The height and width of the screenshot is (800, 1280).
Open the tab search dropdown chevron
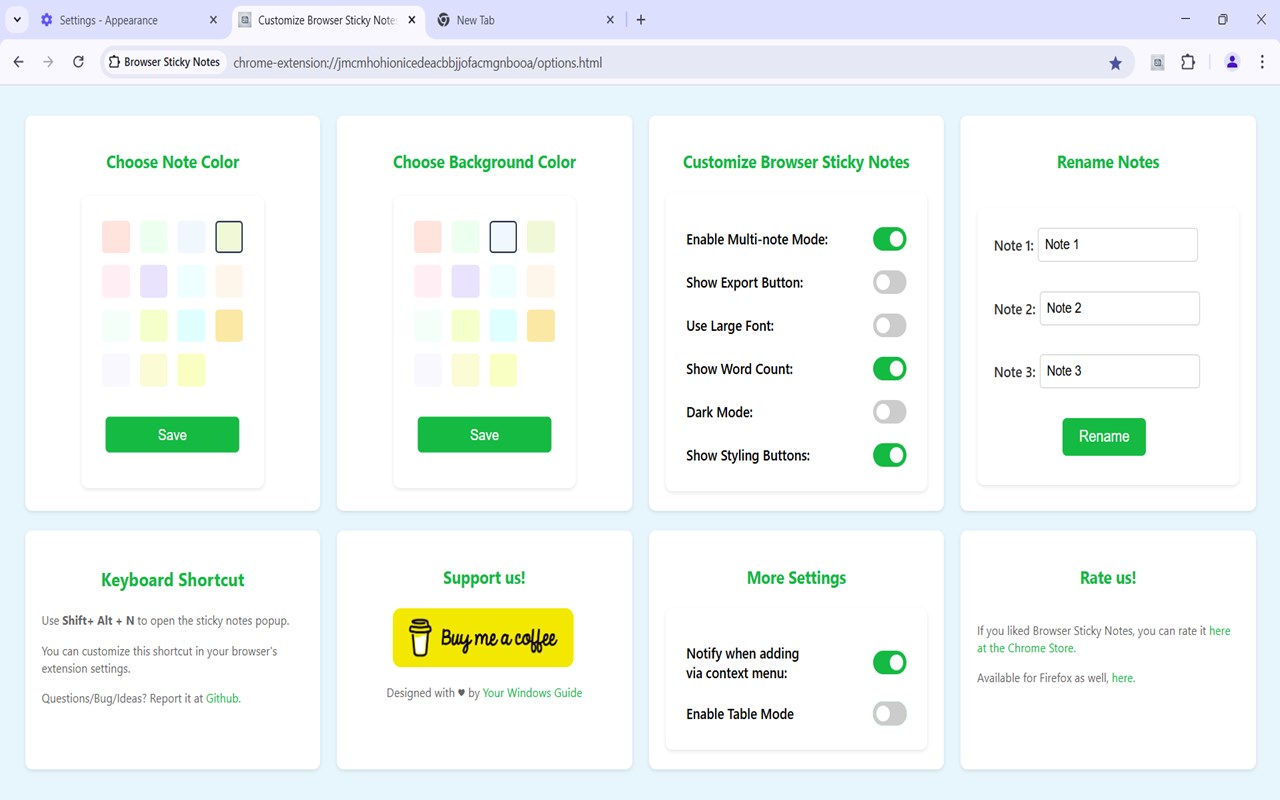coord(17,20)
